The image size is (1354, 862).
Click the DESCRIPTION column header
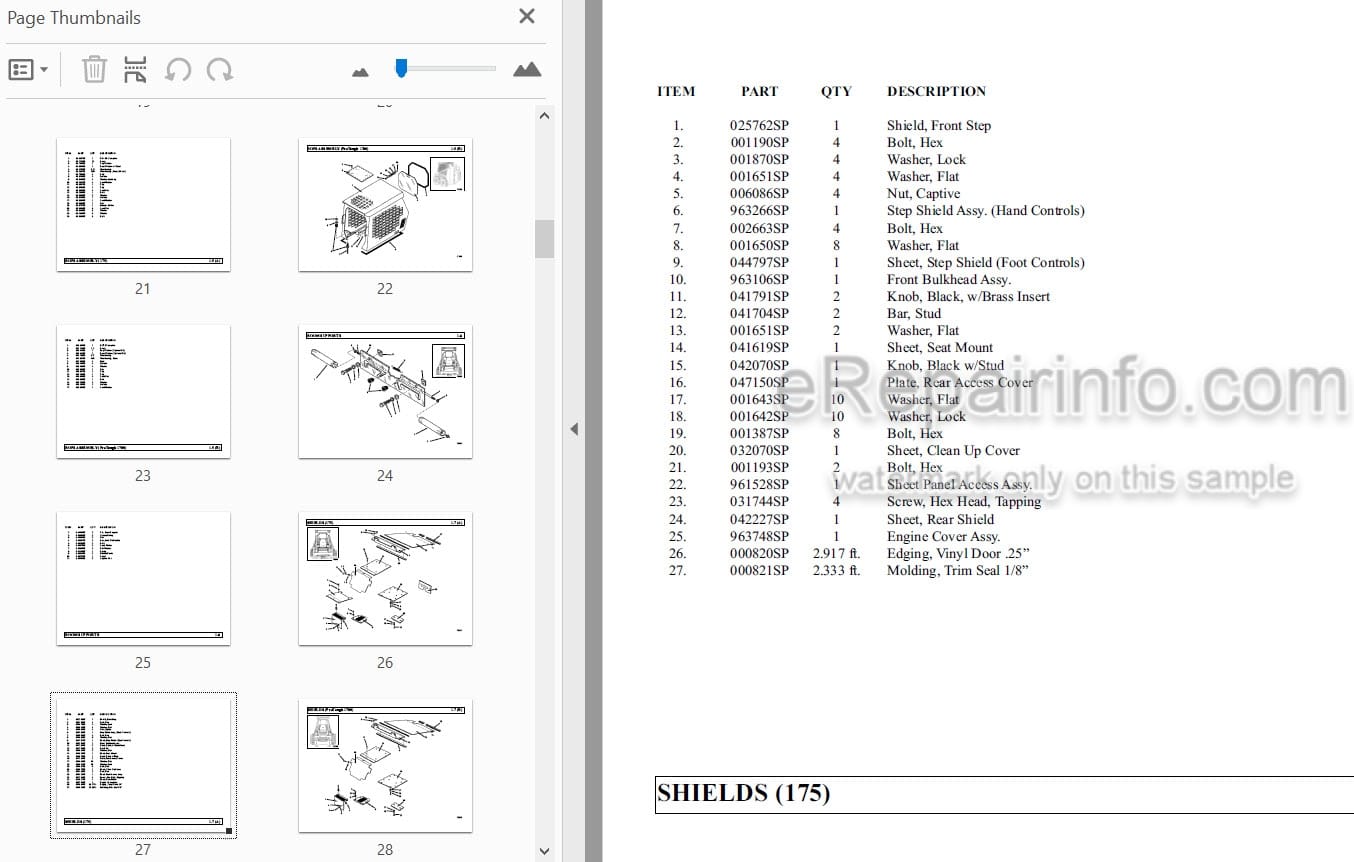[936, 91]
